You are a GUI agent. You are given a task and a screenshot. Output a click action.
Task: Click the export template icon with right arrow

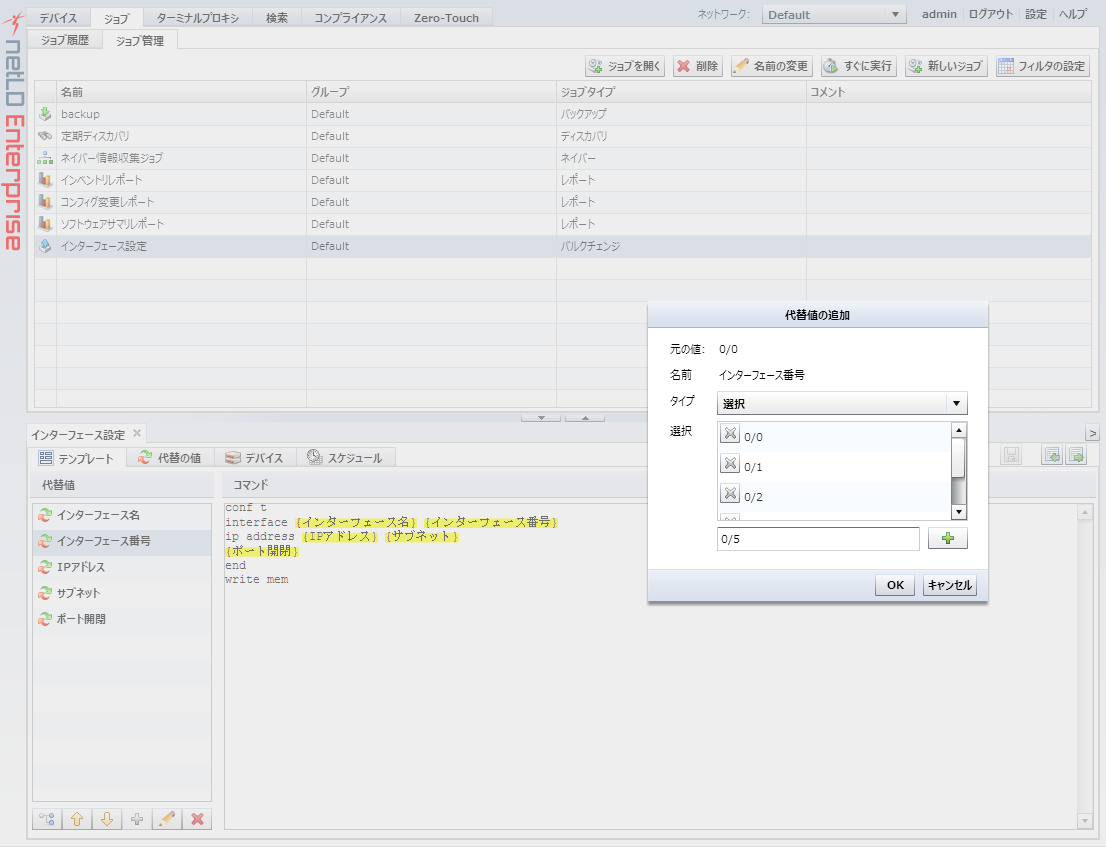[1076, 456]
